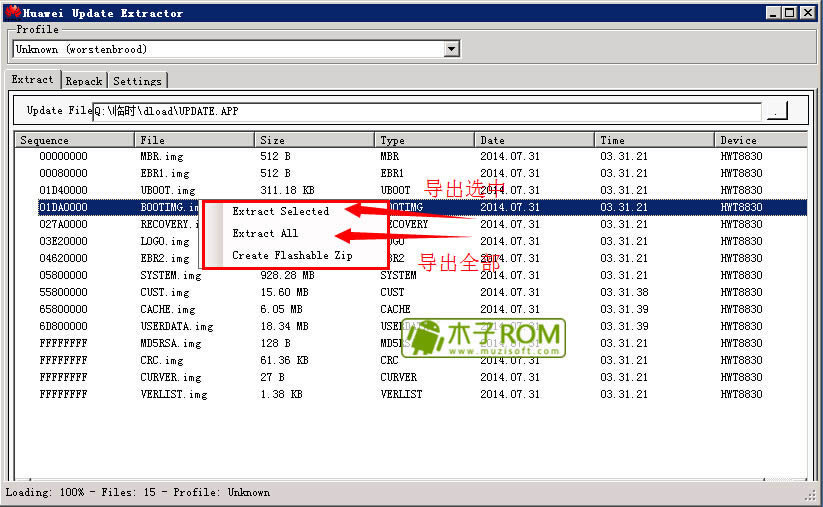Maximize the Huawei Update Extractor window
The width and height of the screenshot is (823, 507).
click(x=789, y=13)
